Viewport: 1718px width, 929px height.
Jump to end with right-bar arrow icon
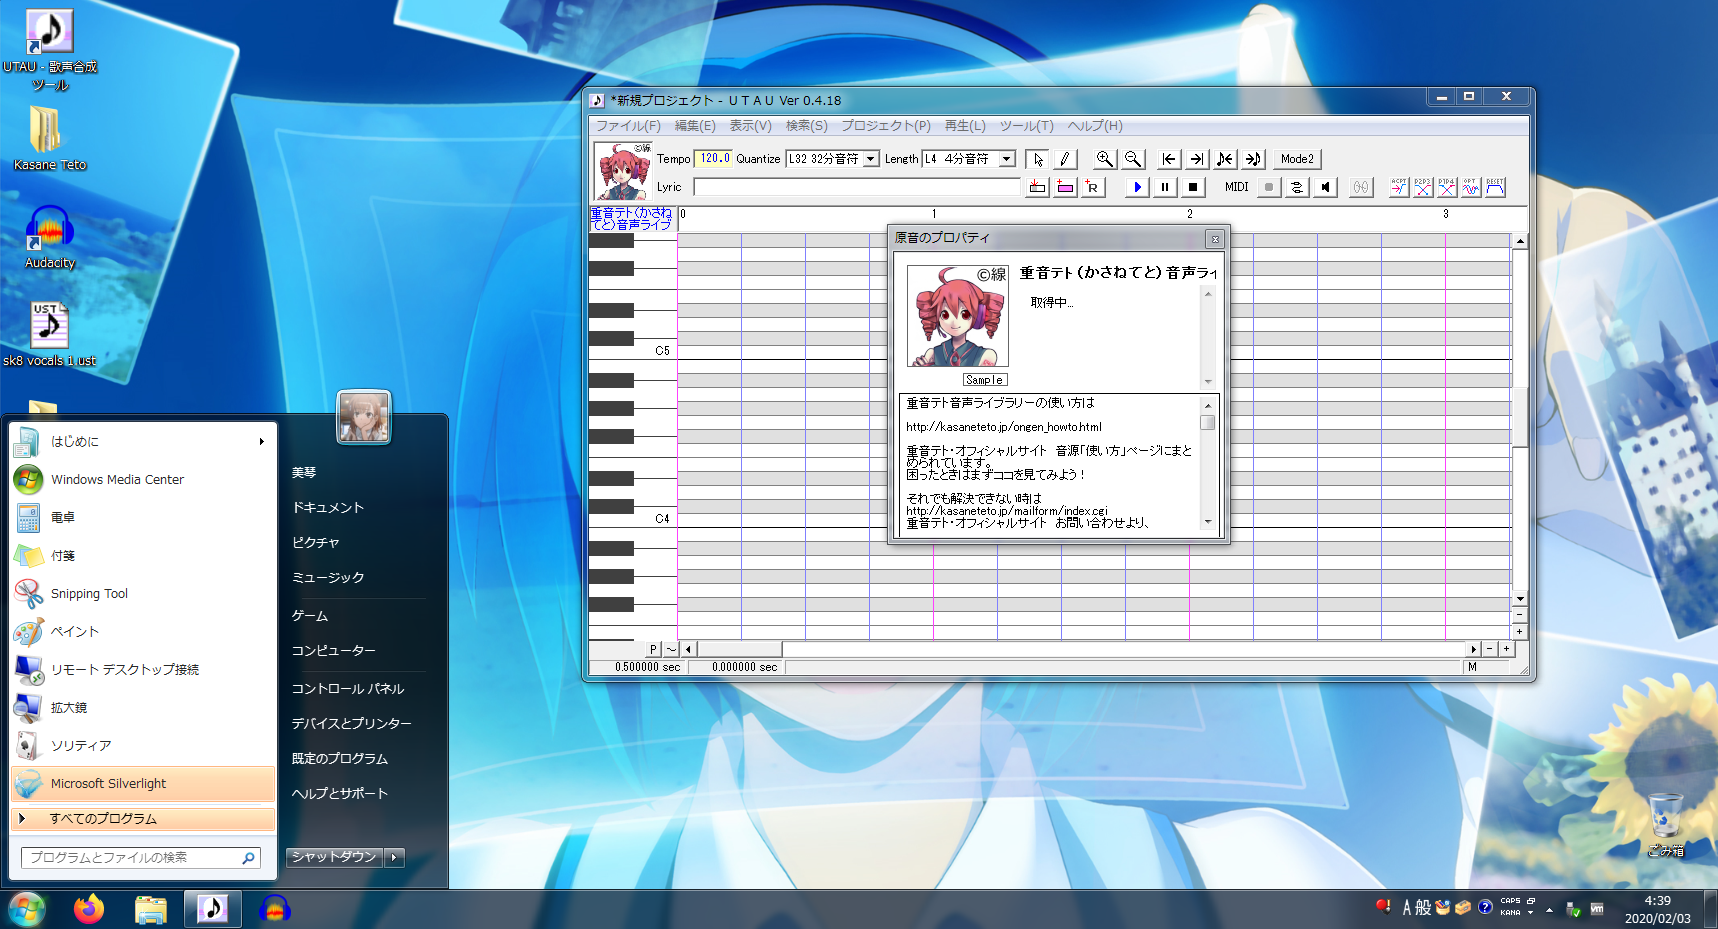tap(1196, 159)
